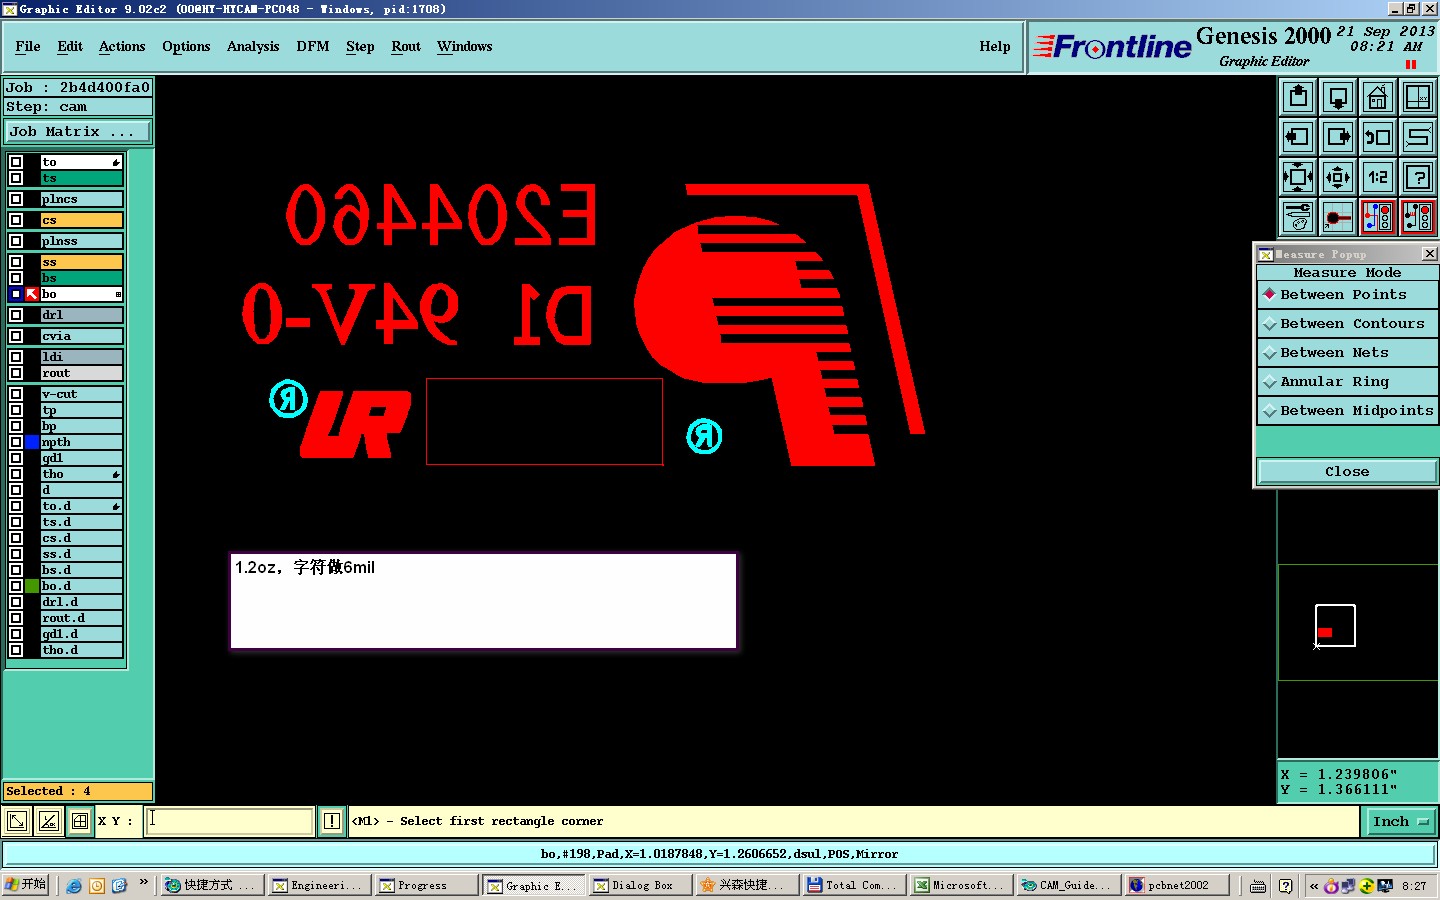Screen dimensions: 1440x900
Task: Switch to CAM_Guide taskbar item
Action: point(1067,885)
